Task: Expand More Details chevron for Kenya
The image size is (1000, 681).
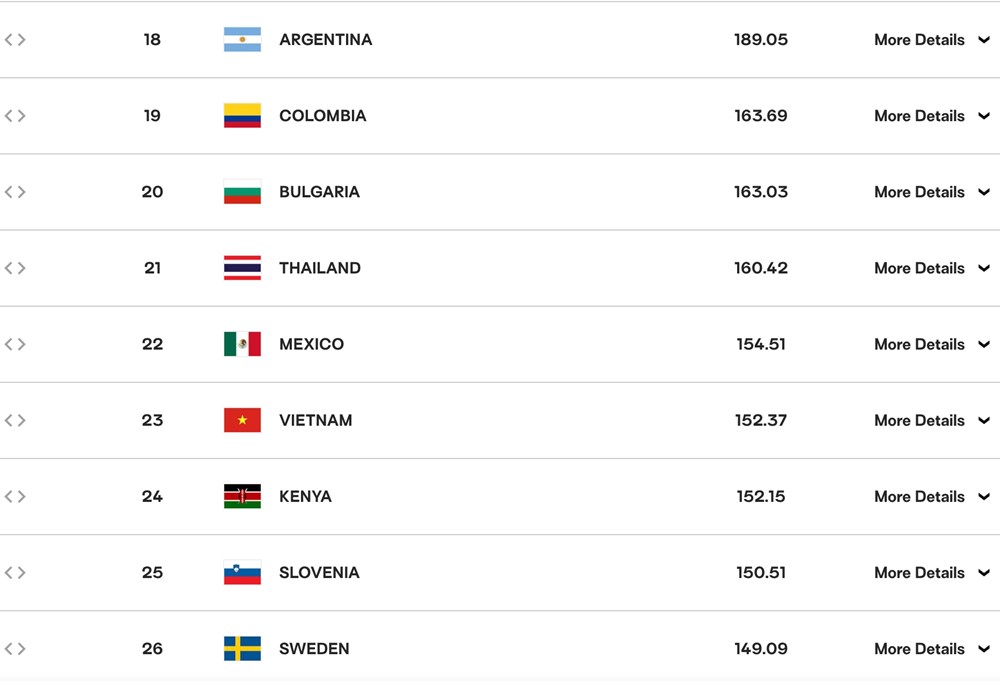Action: (984, 496)
